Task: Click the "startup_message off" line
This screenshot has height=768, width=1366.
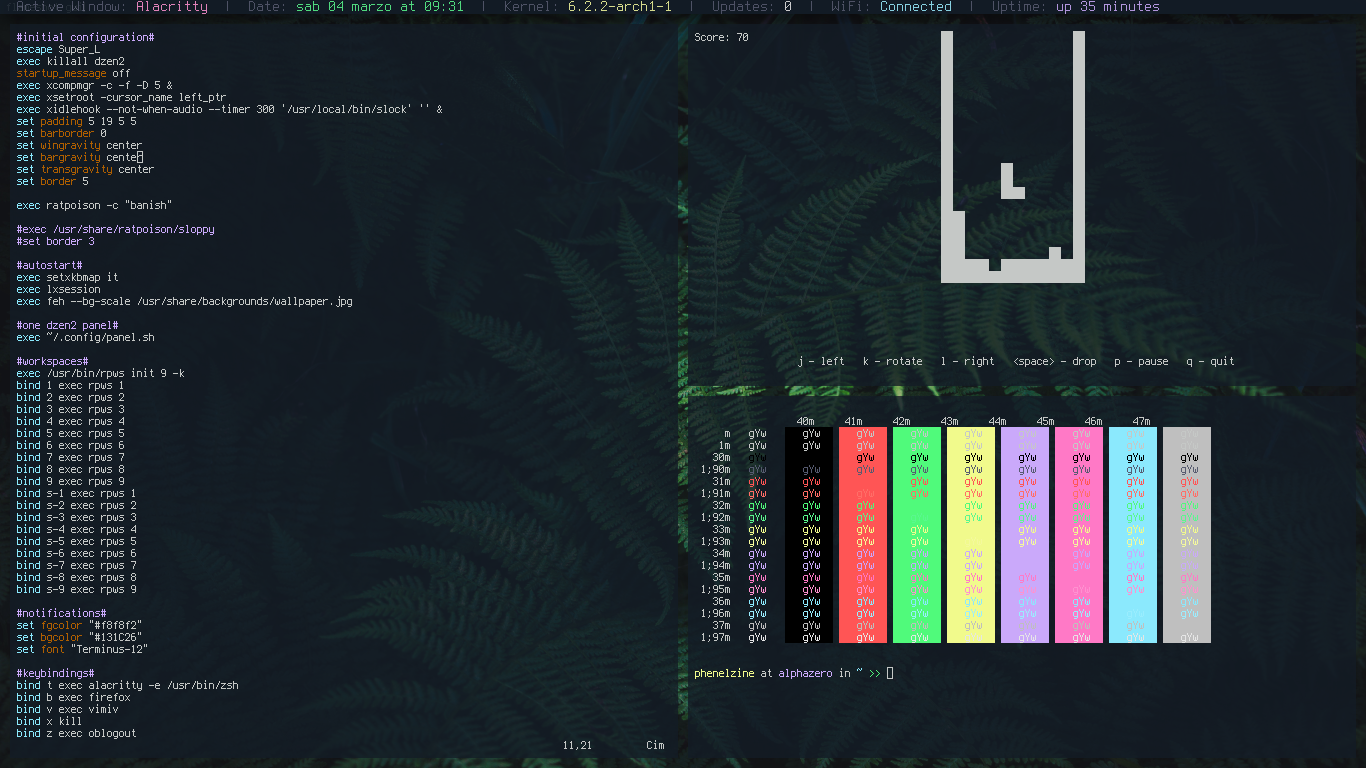Action: [73, 73]
